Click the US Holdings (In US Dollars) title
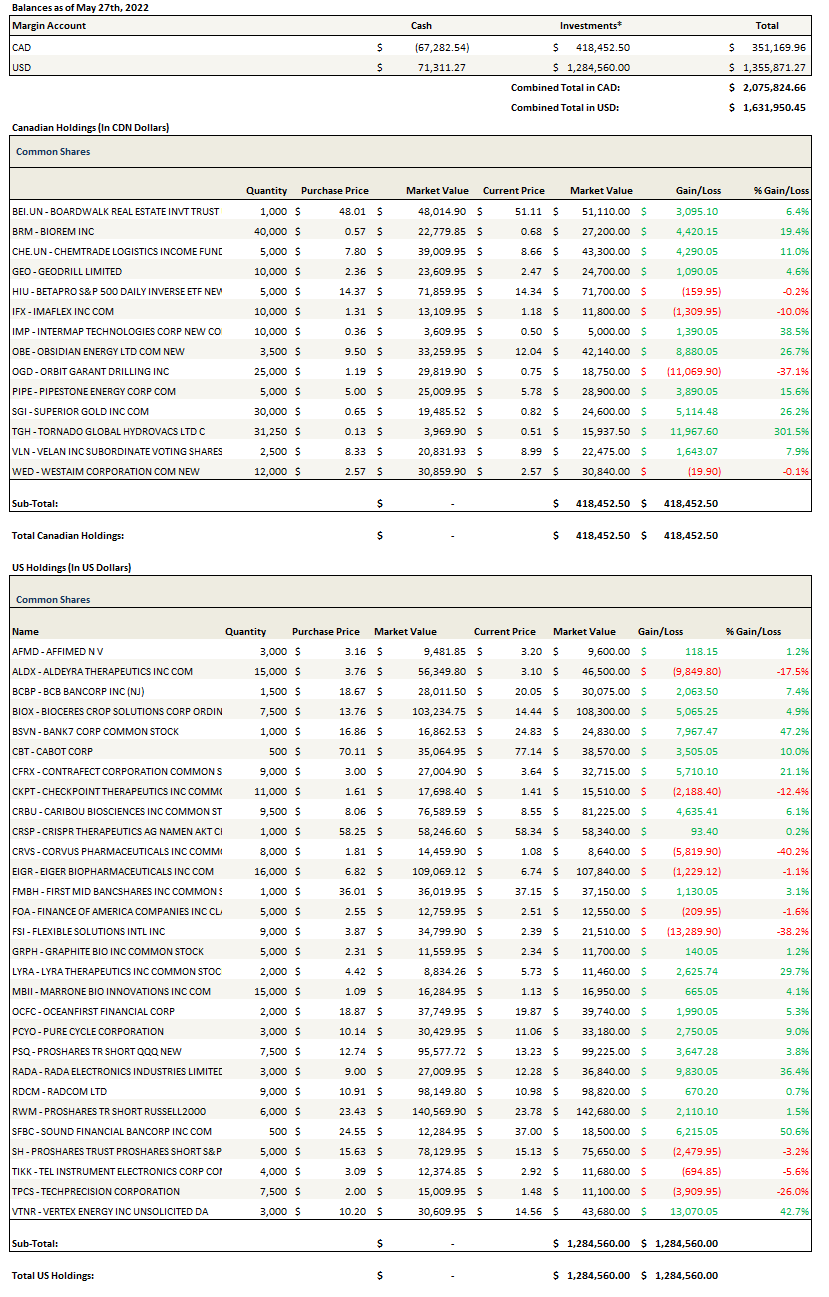Screen dimensions: 829x1297 (71, 567)
